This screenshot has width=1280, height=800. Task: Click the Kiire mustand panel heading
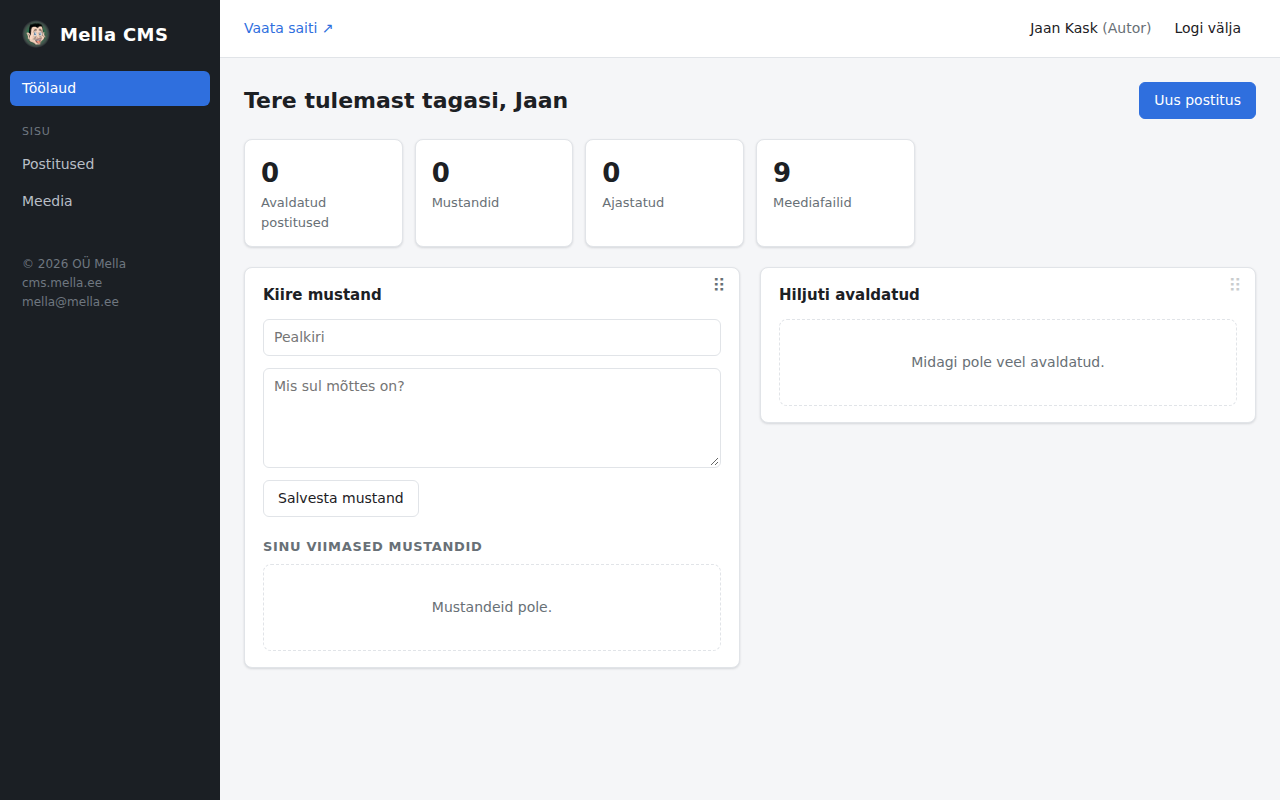[x=322, y=294]
